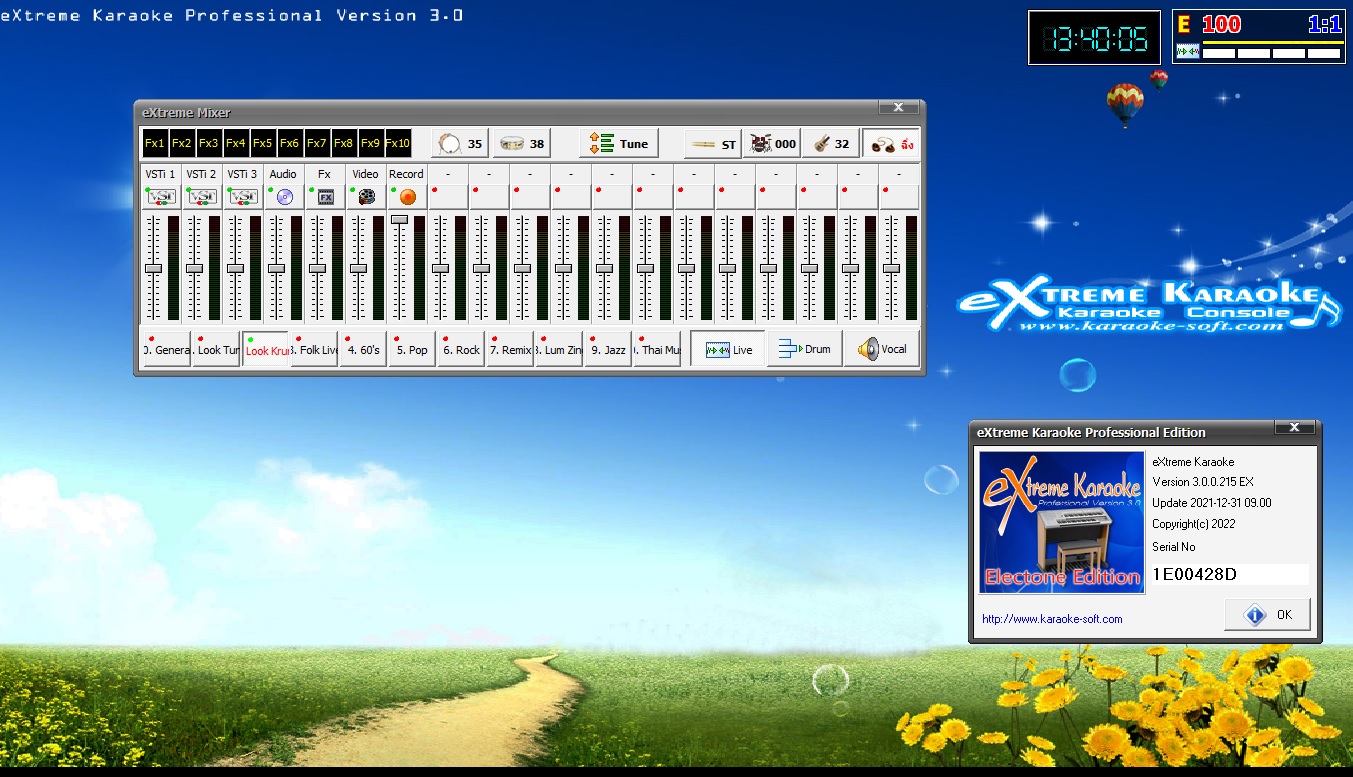
Task: Select the Lum Zing preset
Action: click(x=560, y=349)
